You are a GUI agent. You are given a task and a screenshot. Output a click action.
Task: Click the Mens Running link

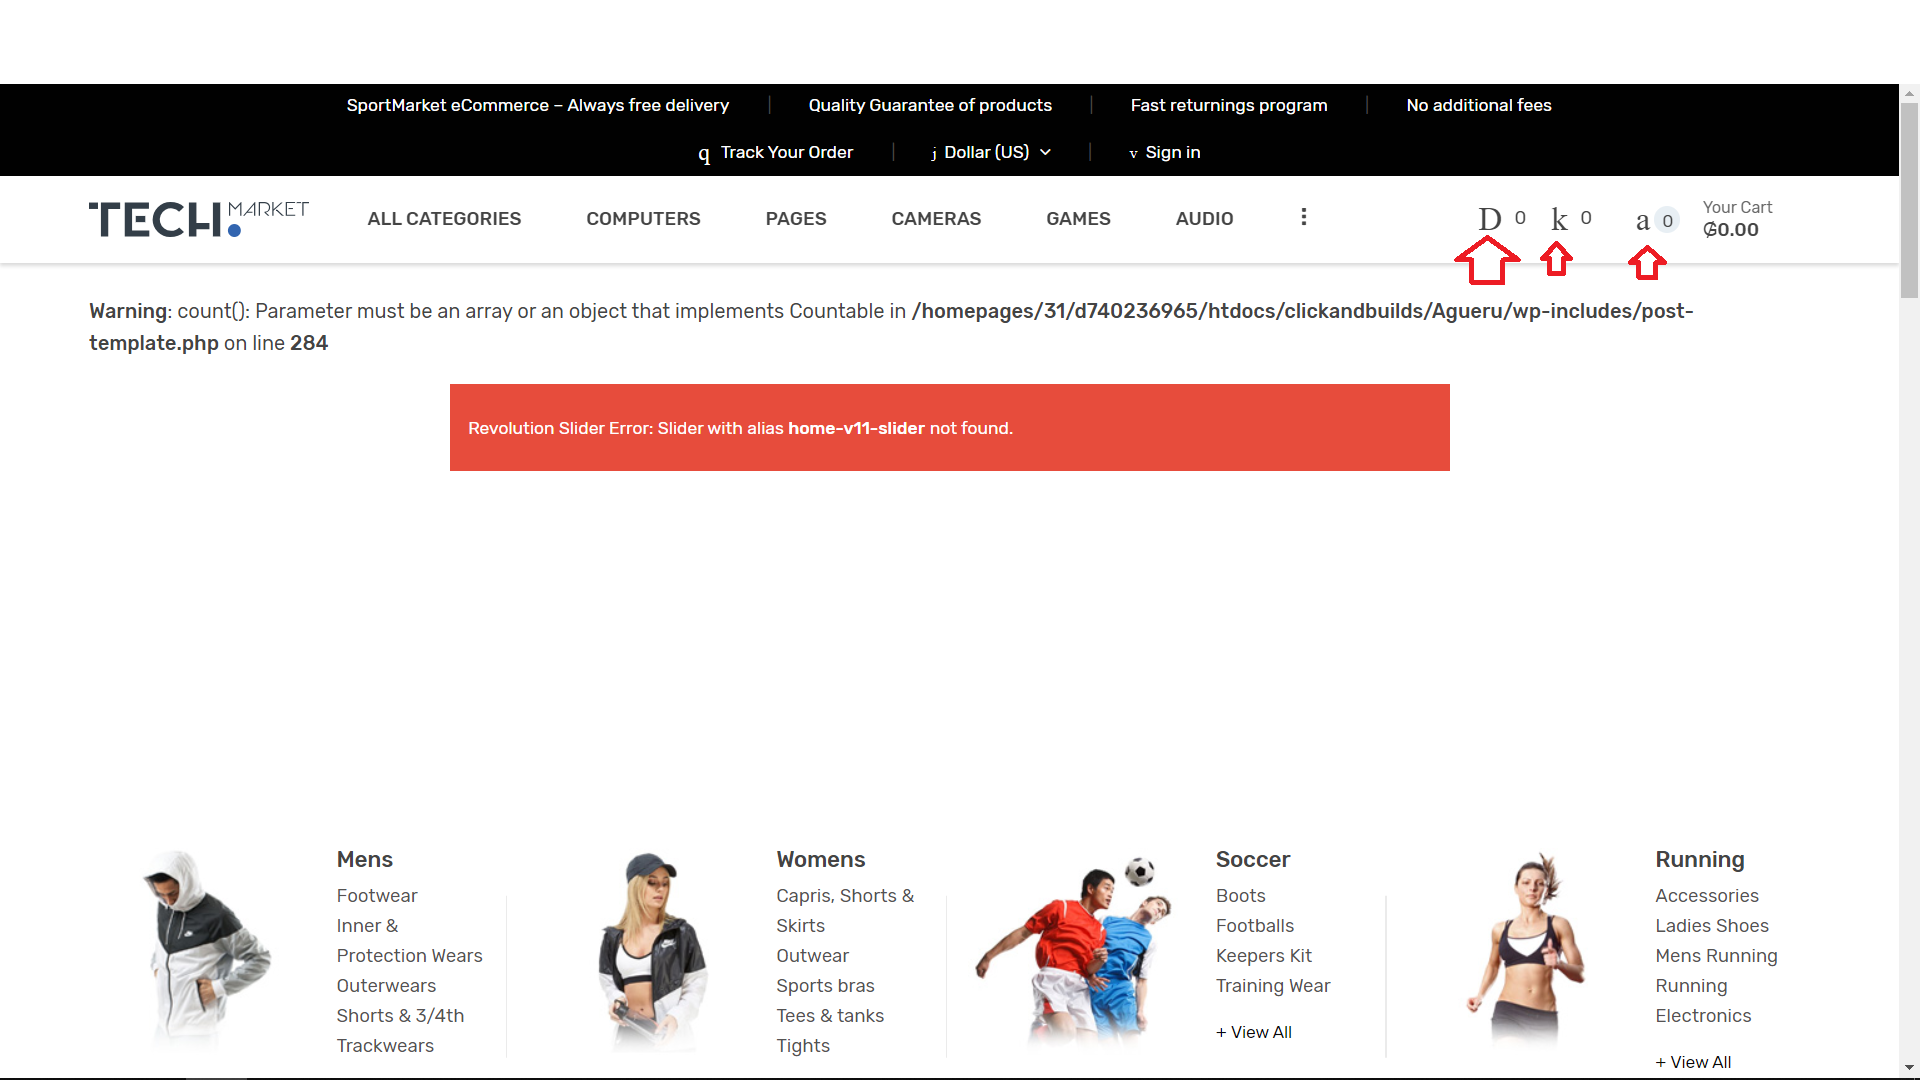coord(1716,956)
